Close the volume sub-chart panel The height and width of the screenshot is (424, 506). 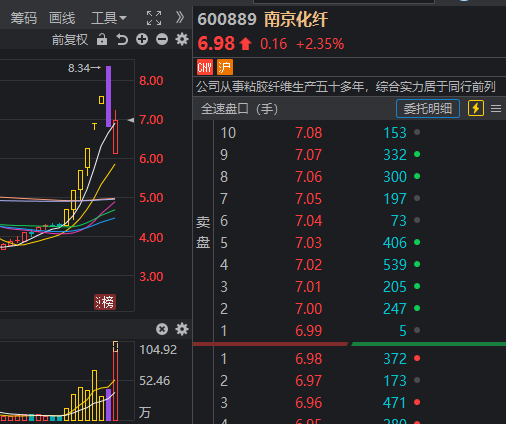coord(162,329)
